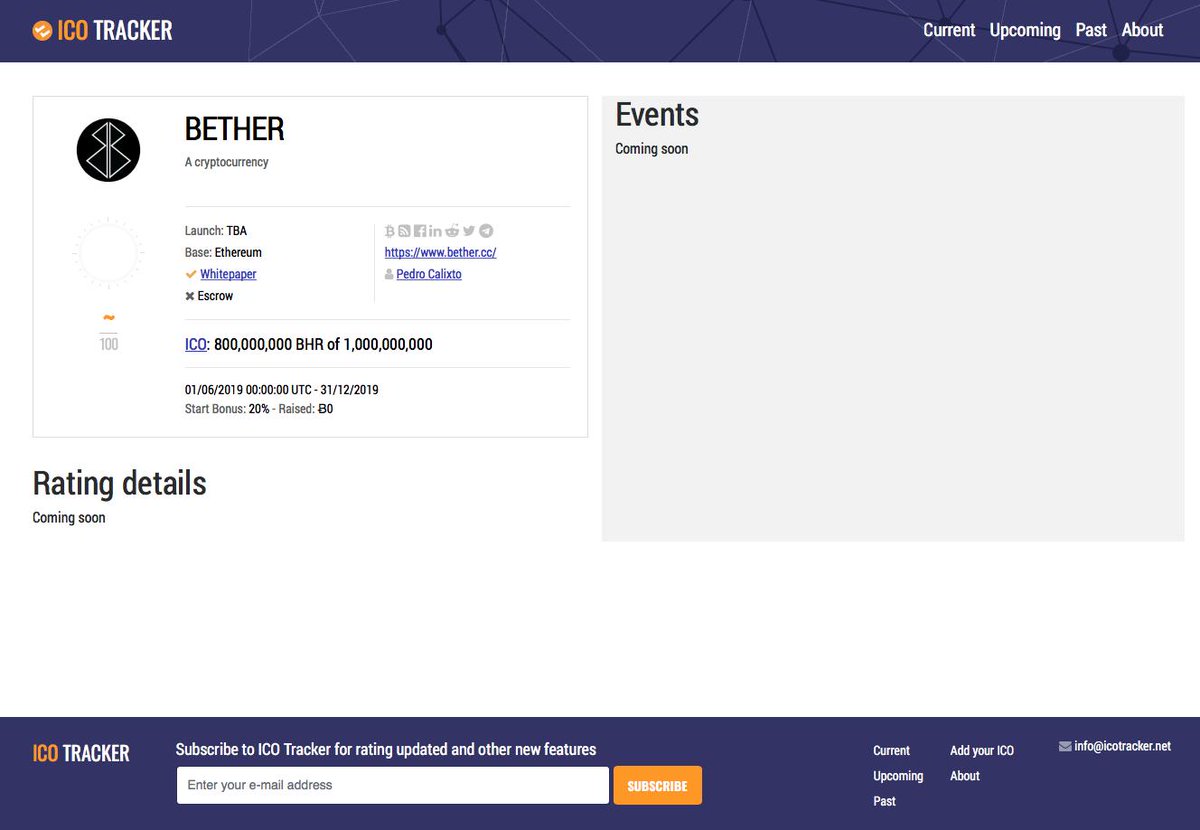Open Pedro Calixto profile link
The height and width of the screenshot is (830, 1200).
point(429,274)
